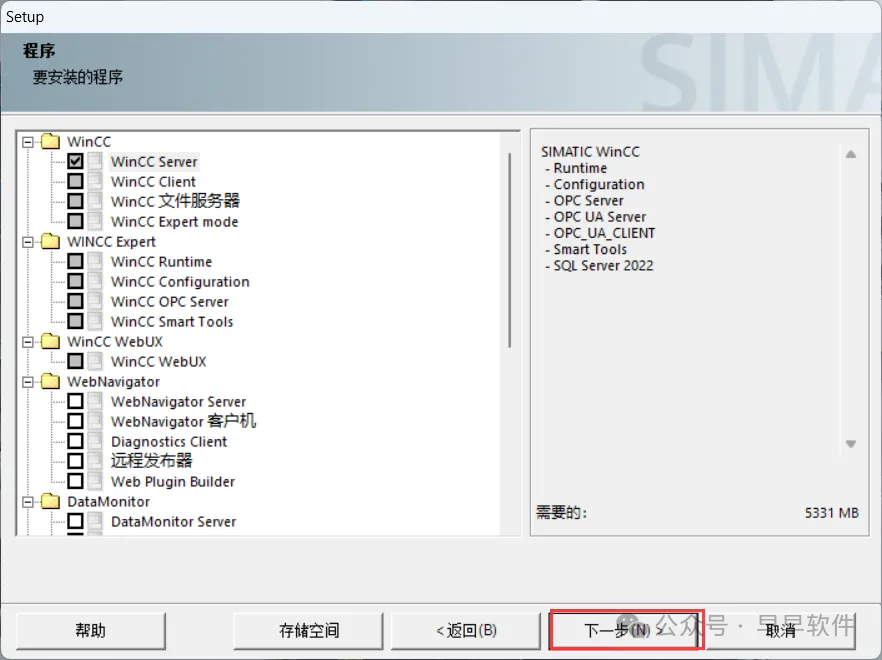Select the WinCC Expert mode label
882x660 pixels.
pyautogui.click(x=174, y=222)
